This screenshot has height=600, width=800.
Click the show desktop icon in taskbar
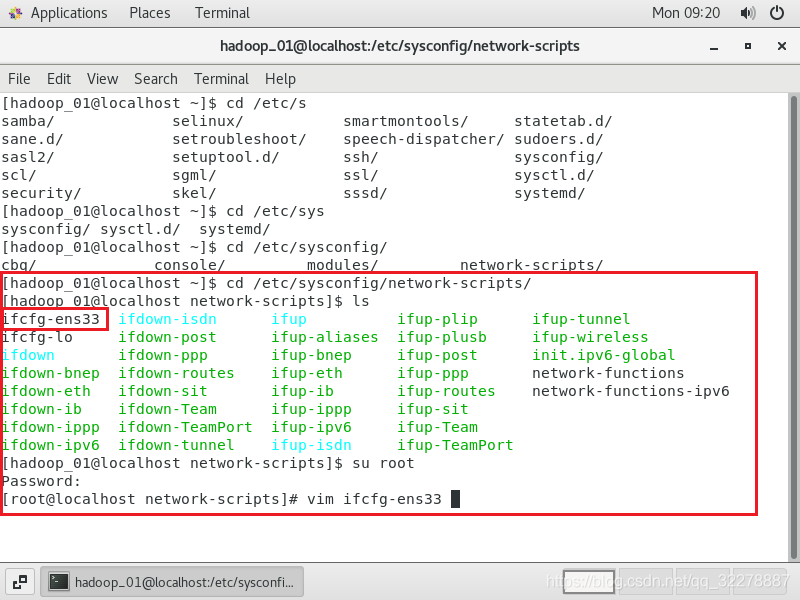pos(20,582)
